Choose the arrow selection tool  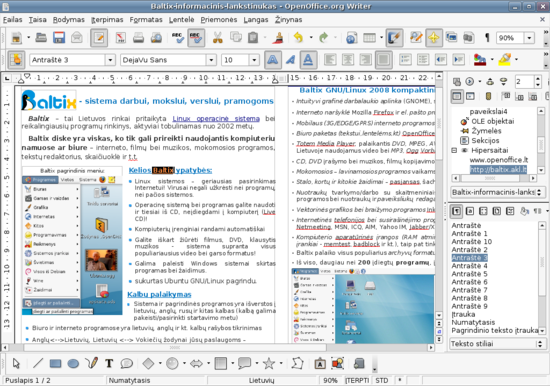point(16,363)
